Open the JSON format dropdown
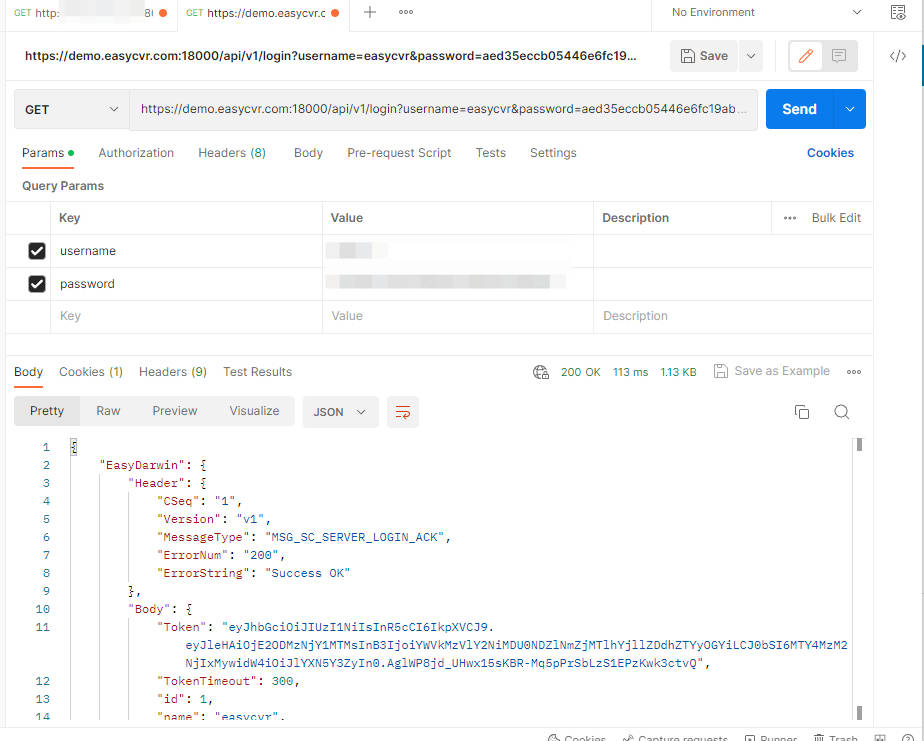 pos(340,412)
